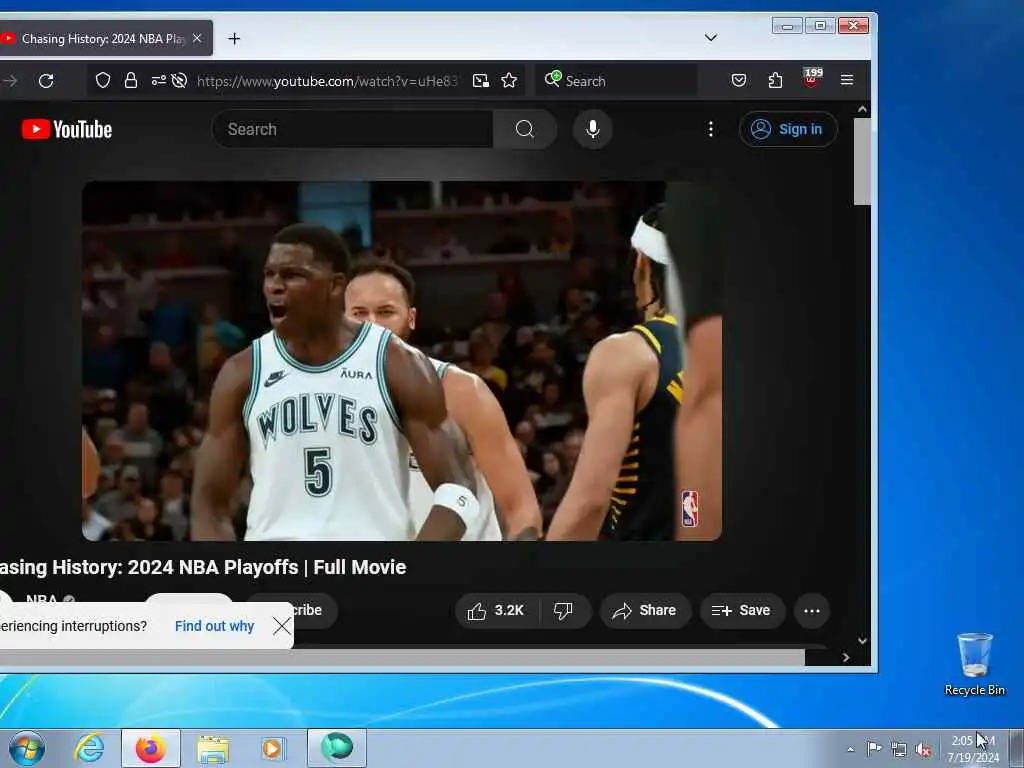Click the URL address field
The width and height of the screenshot is (1024, 768).
tap(327, 81)
